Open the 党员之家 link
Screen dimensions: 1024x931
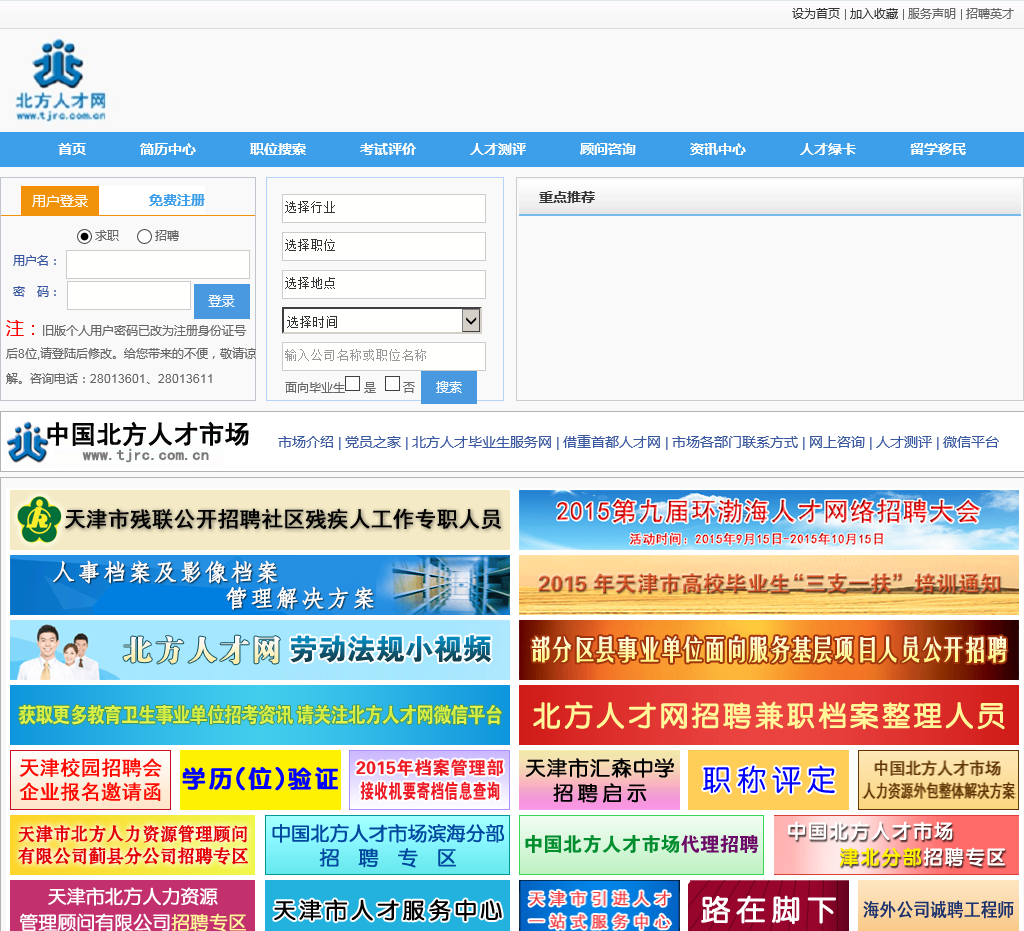373,442
